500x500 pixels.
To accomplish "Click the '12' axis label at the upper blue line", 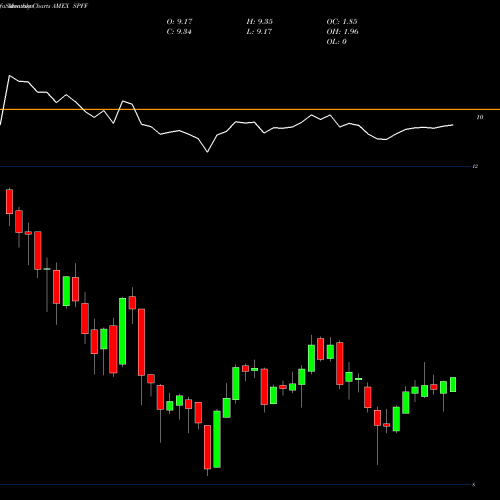I will [x=475, y=166].
